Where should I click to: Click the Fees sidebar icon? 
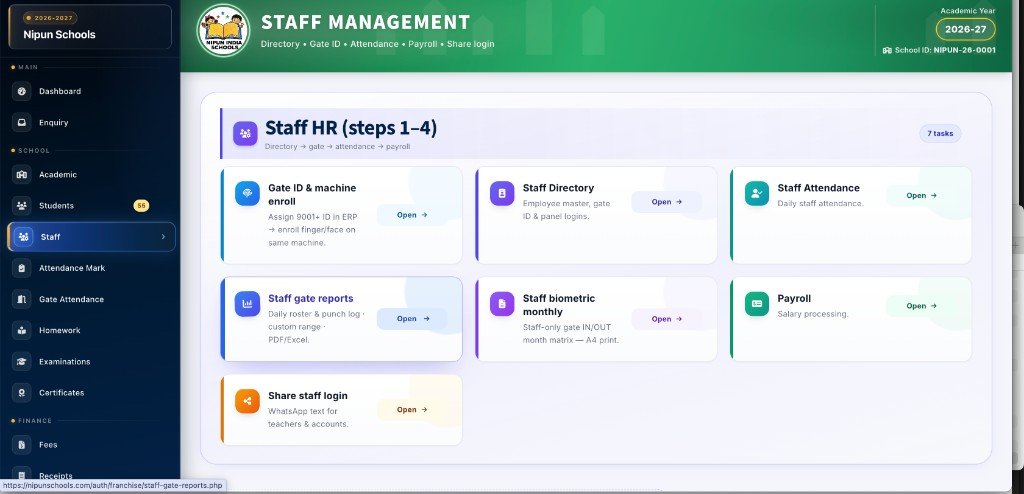tap(22, 444)
